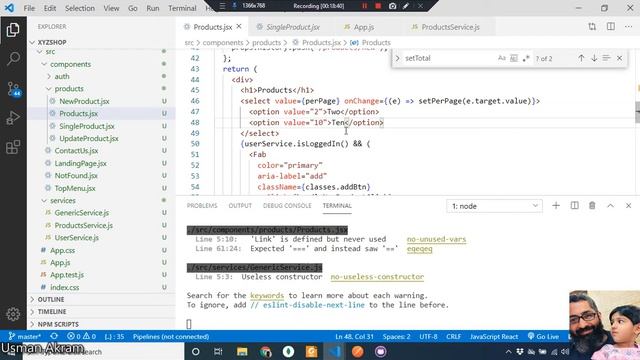The image size is (640, 360).
Task: Close the find widget
Action: tap(620, 58)
